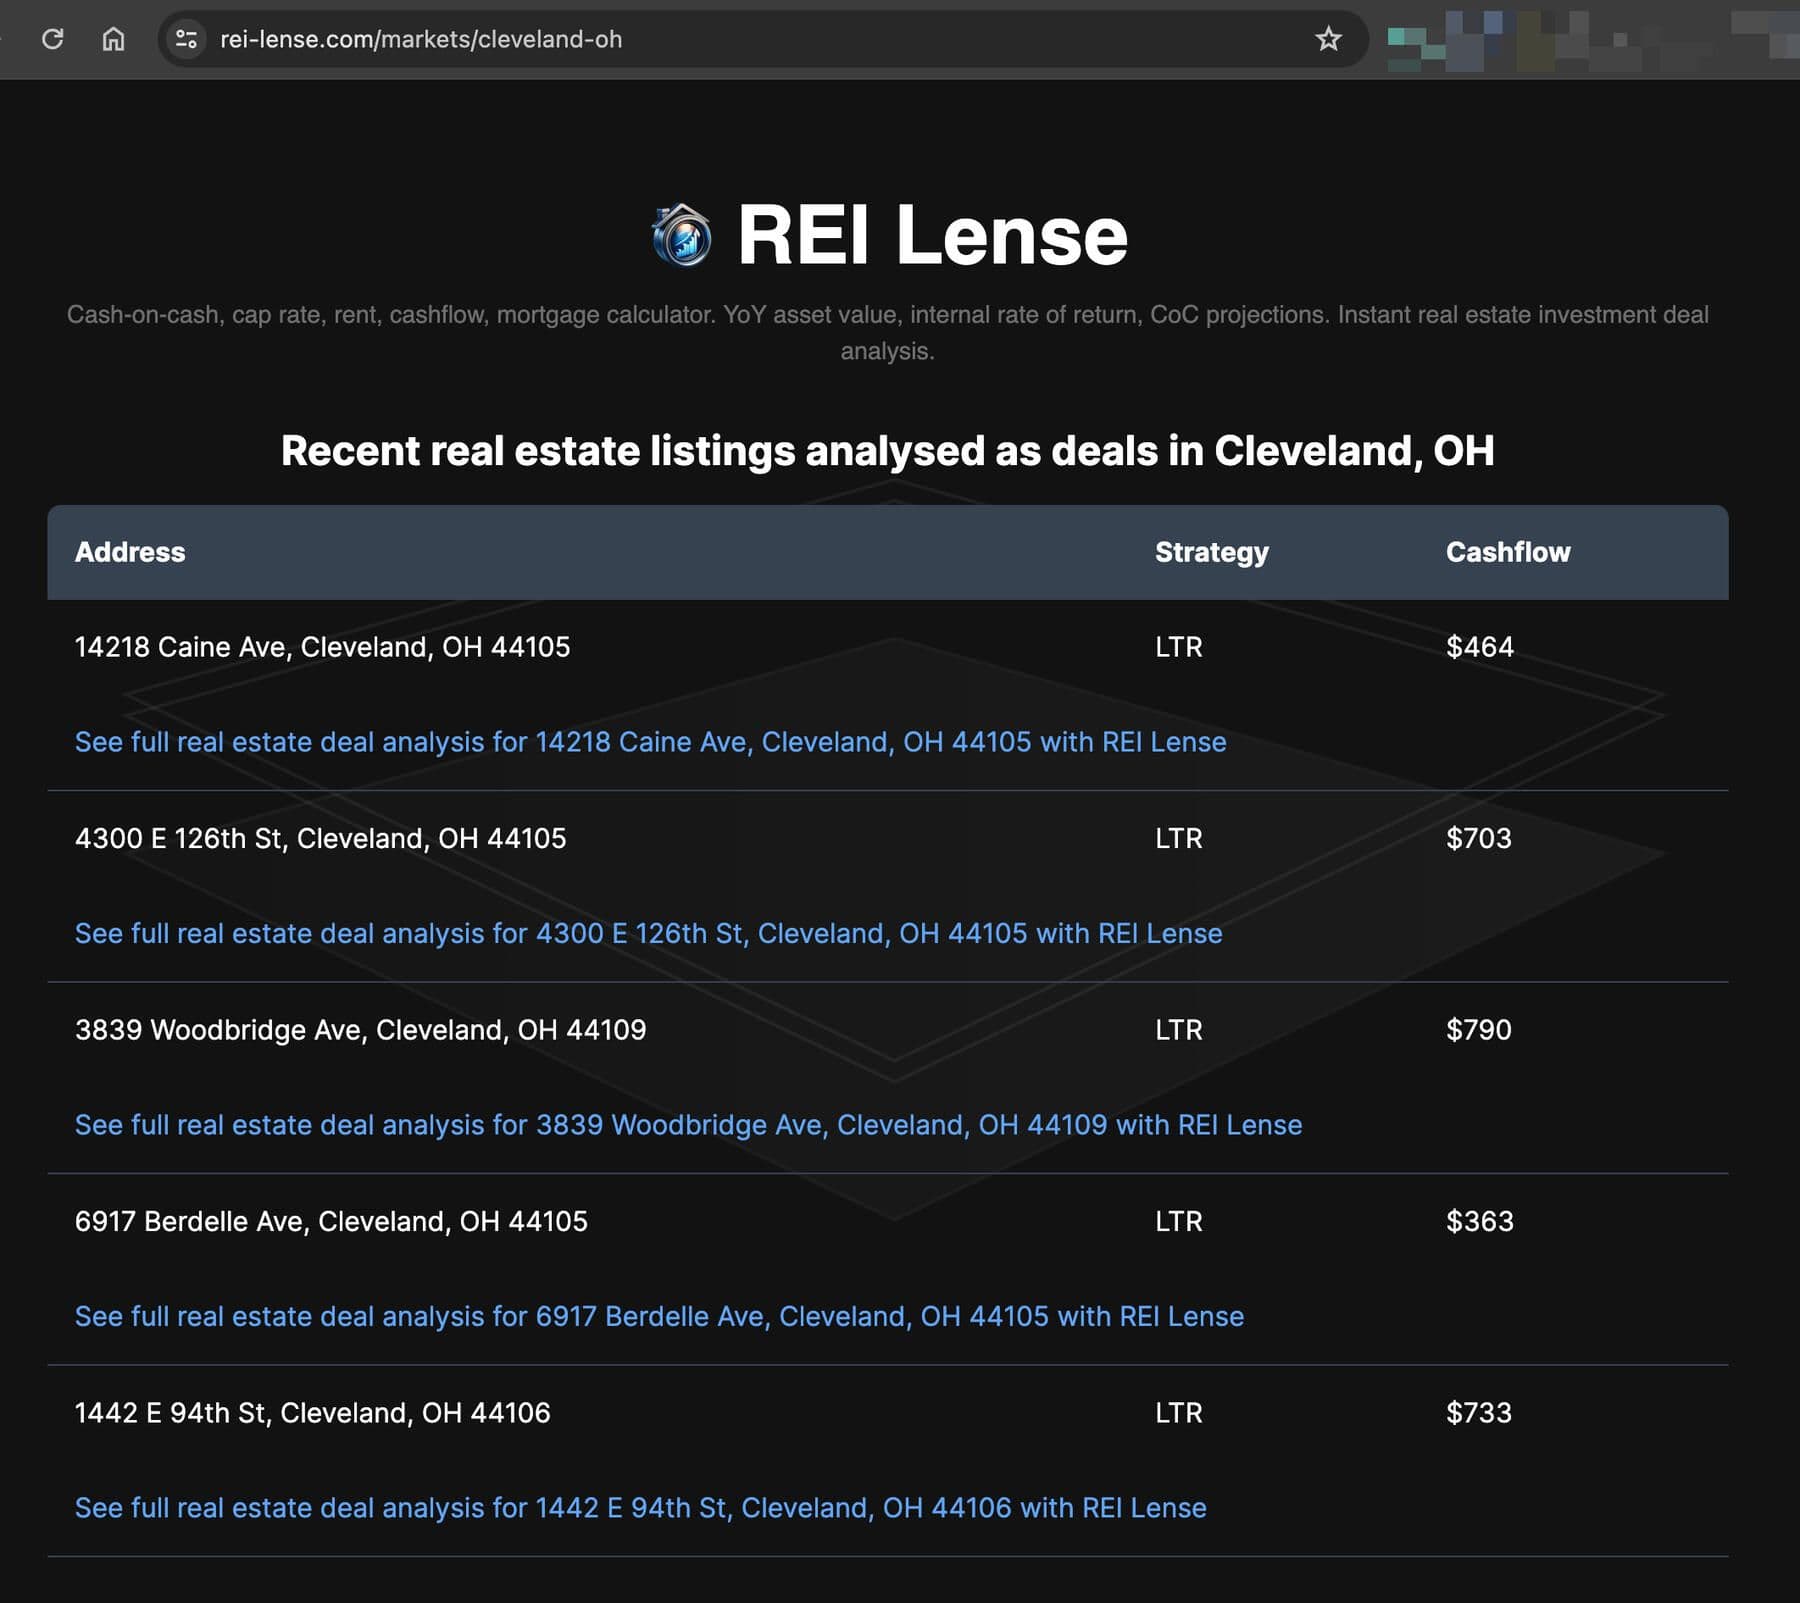Select address cell 14218 Caine Ave, Cleveland
The height and width of the screenshot is (1603, 1800).
(322, 647)
